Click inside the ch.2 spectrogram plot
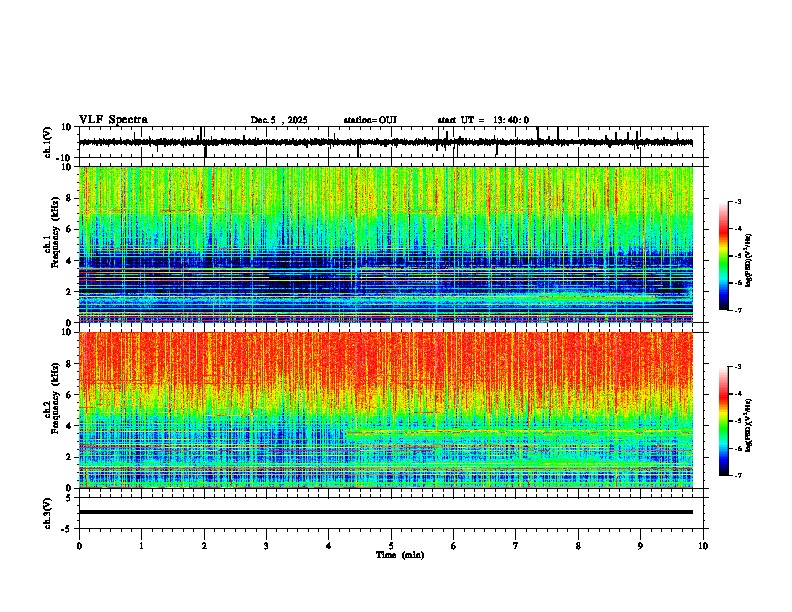Image resolution: width=792 pixels, height=612 pixels. tap(386, 410)
